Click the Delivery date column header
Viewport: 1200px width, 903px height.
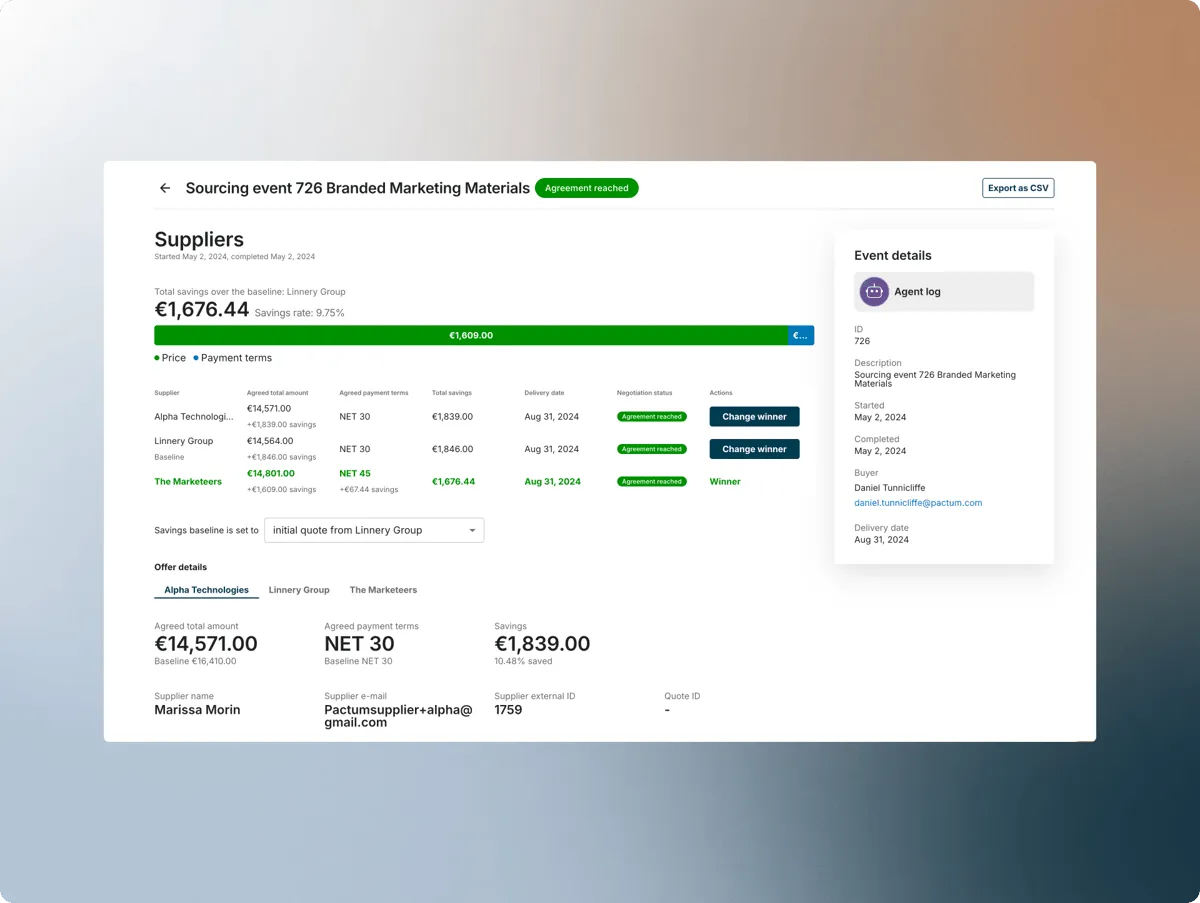[x=544, y=393]
